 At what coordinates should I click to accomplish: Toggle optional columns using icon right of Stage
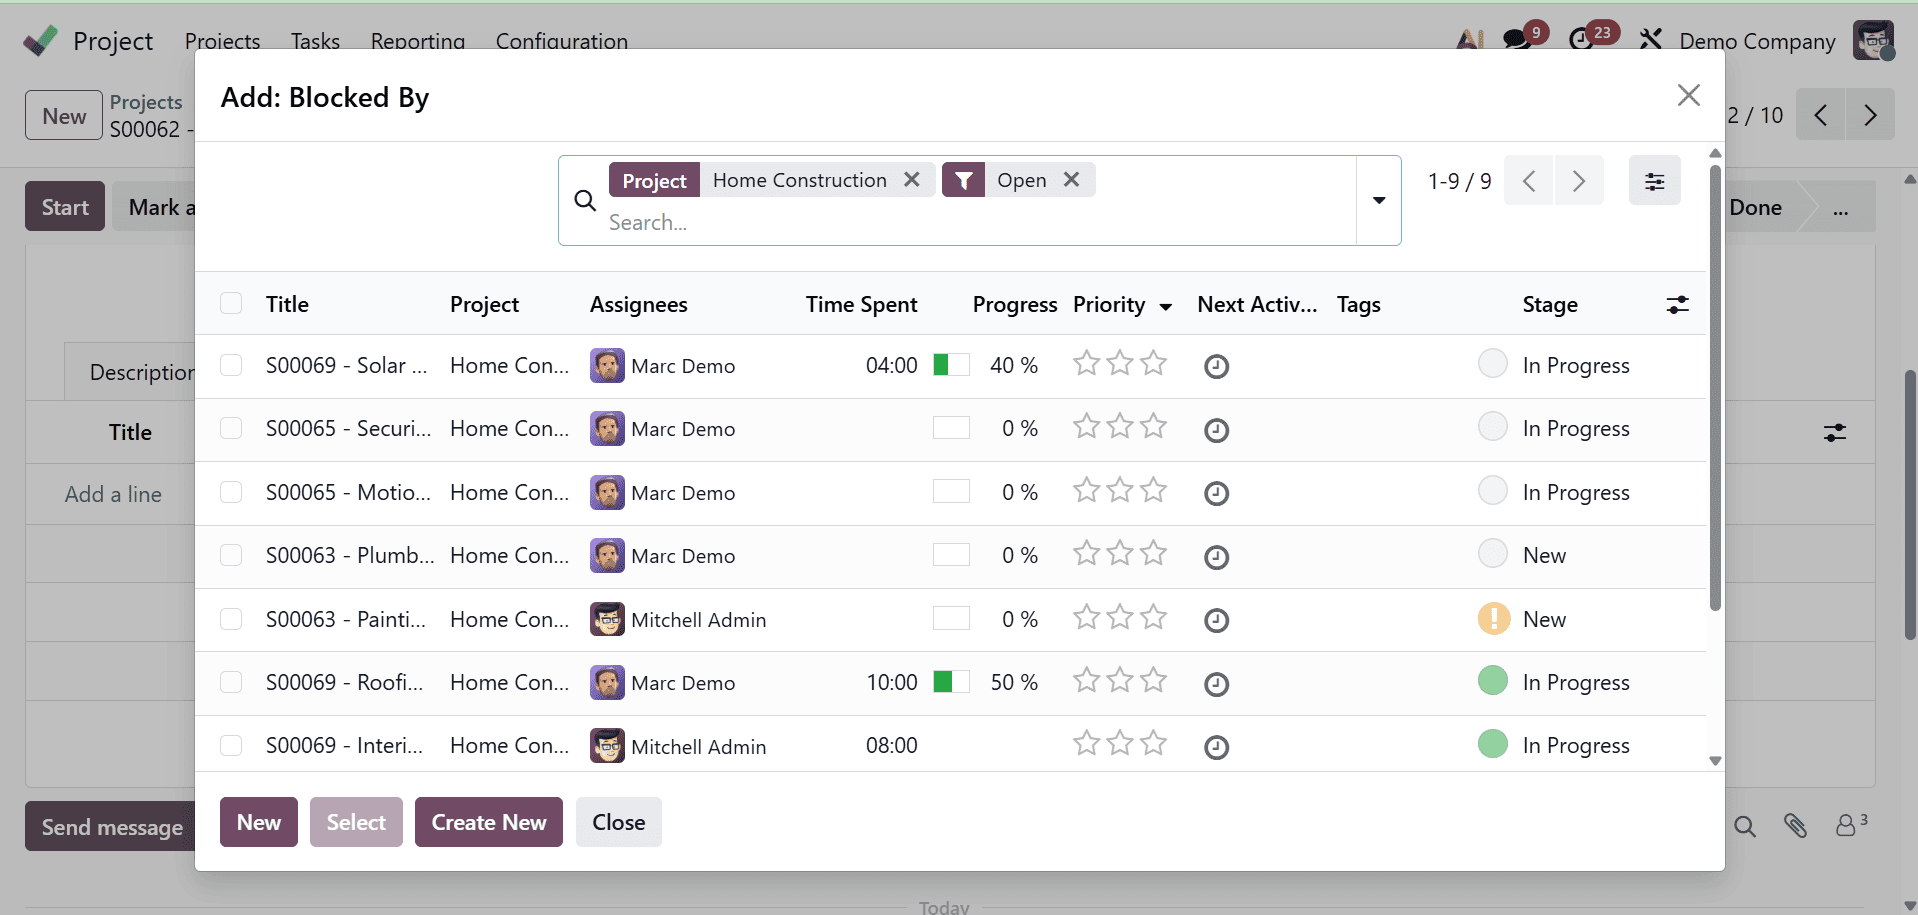point(1678,305)
